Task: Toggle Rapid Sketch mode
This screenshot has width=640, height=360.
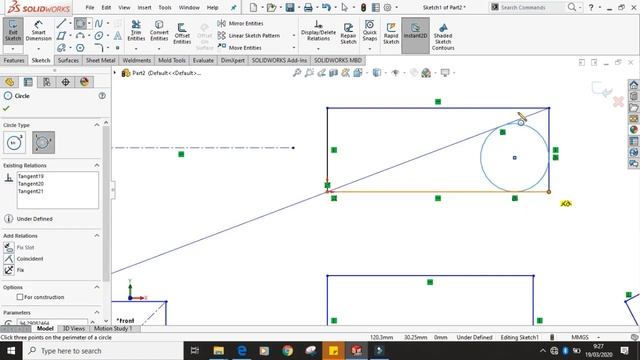Action: (x=391, y=33)
